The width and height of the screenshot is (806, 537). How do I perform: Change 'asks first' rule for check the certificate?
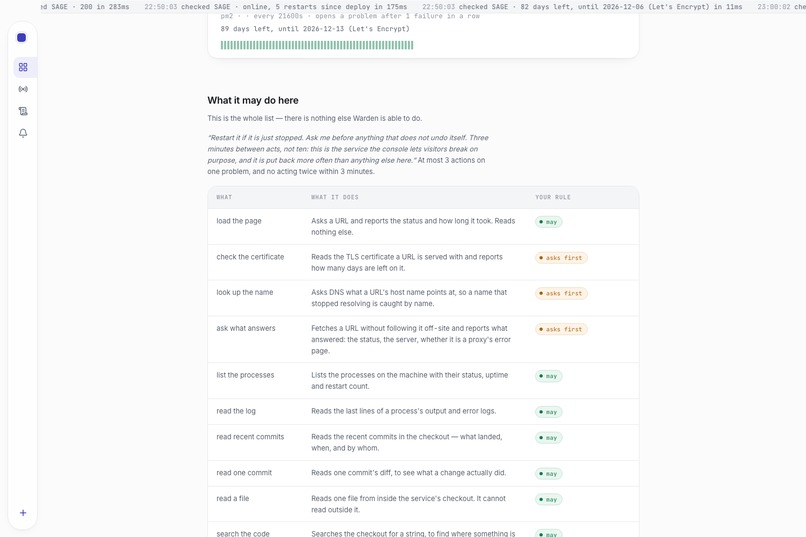click(561, 258)
